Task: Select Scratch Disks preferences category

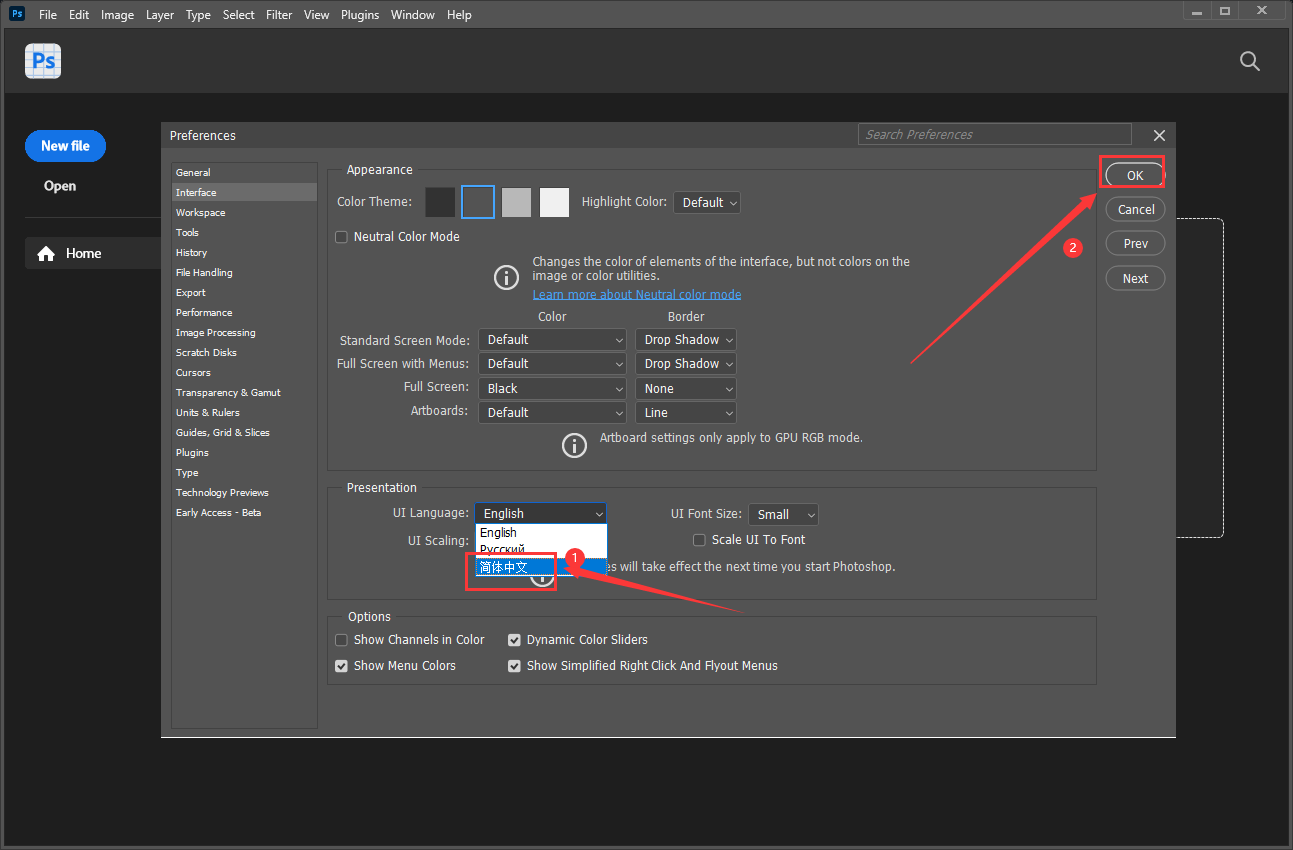Action: [x=244, y=353]
